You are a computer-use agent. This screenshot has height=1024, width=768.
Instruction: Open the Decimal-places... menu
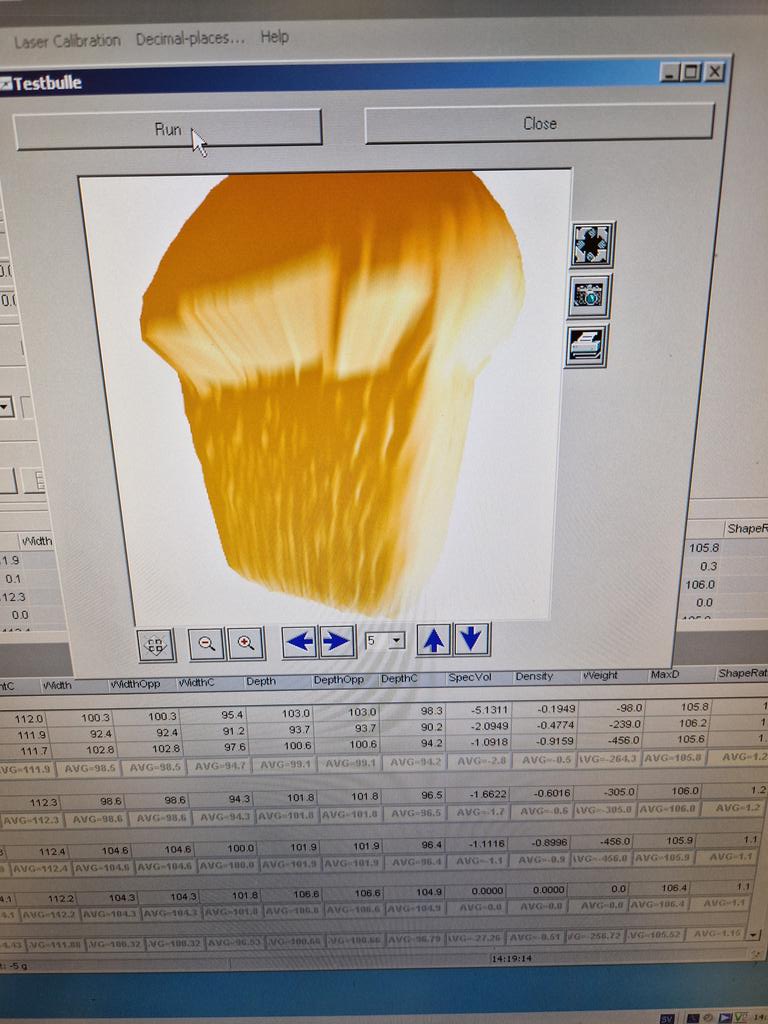190,39
